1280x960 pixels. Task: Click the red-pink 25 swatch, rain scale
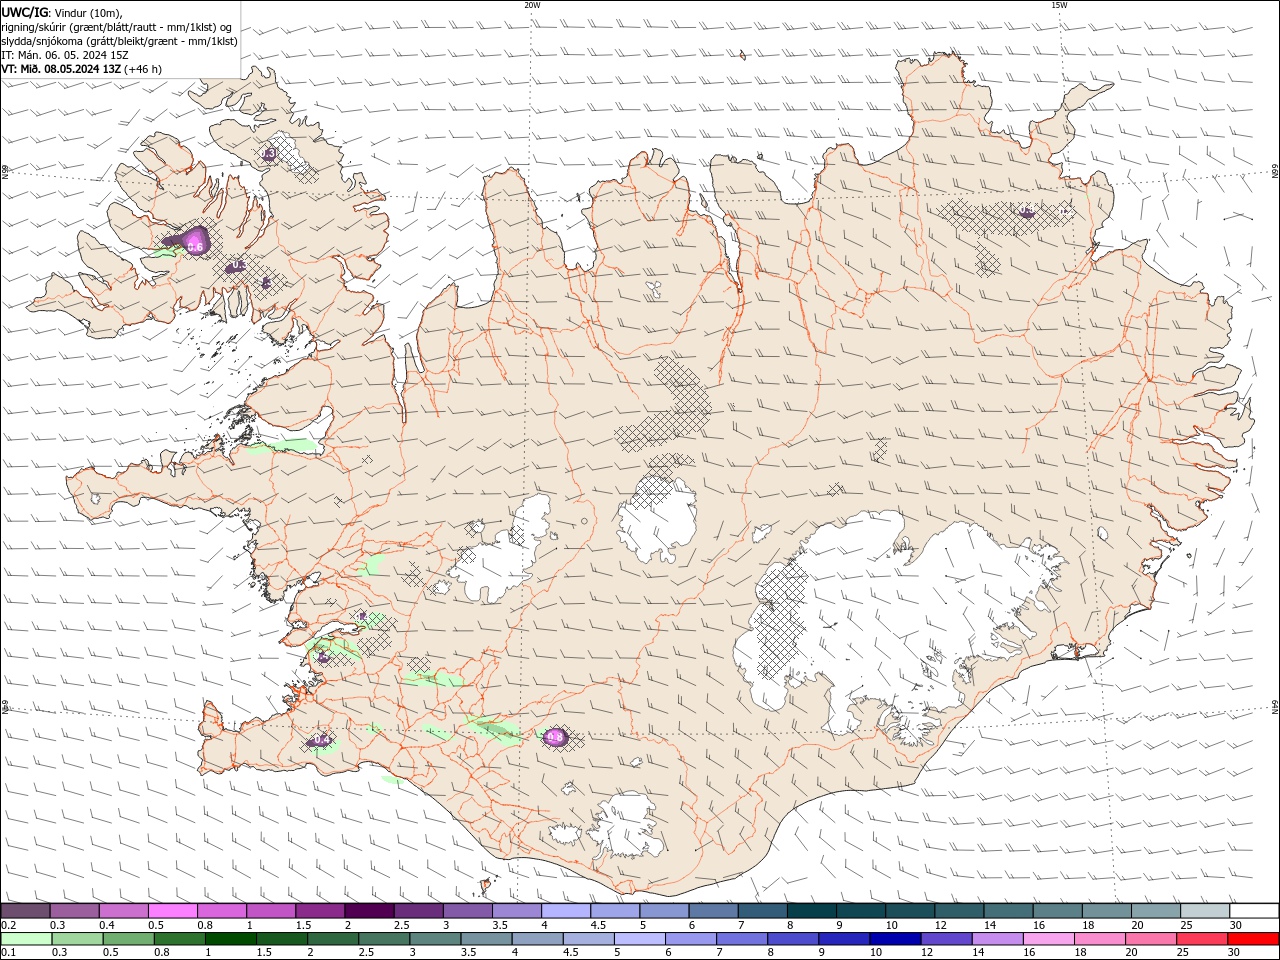click(1201, 939)
